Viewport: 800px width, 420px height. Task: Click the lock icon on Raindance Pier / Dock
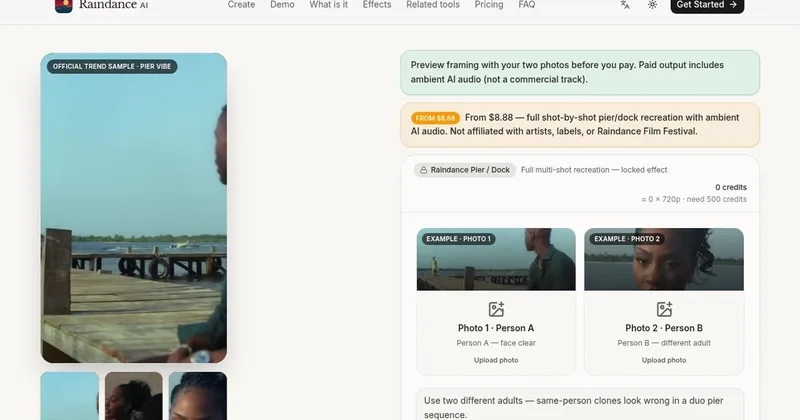click(x=423, y=170)
